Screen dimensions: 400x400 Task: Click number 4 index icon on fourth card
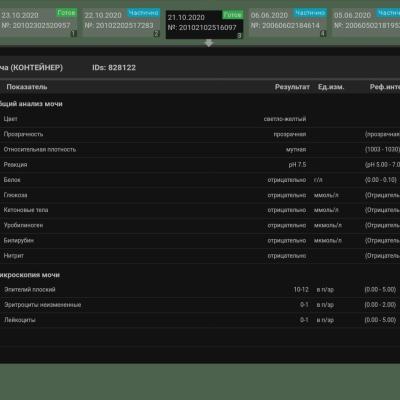[323, 33]
